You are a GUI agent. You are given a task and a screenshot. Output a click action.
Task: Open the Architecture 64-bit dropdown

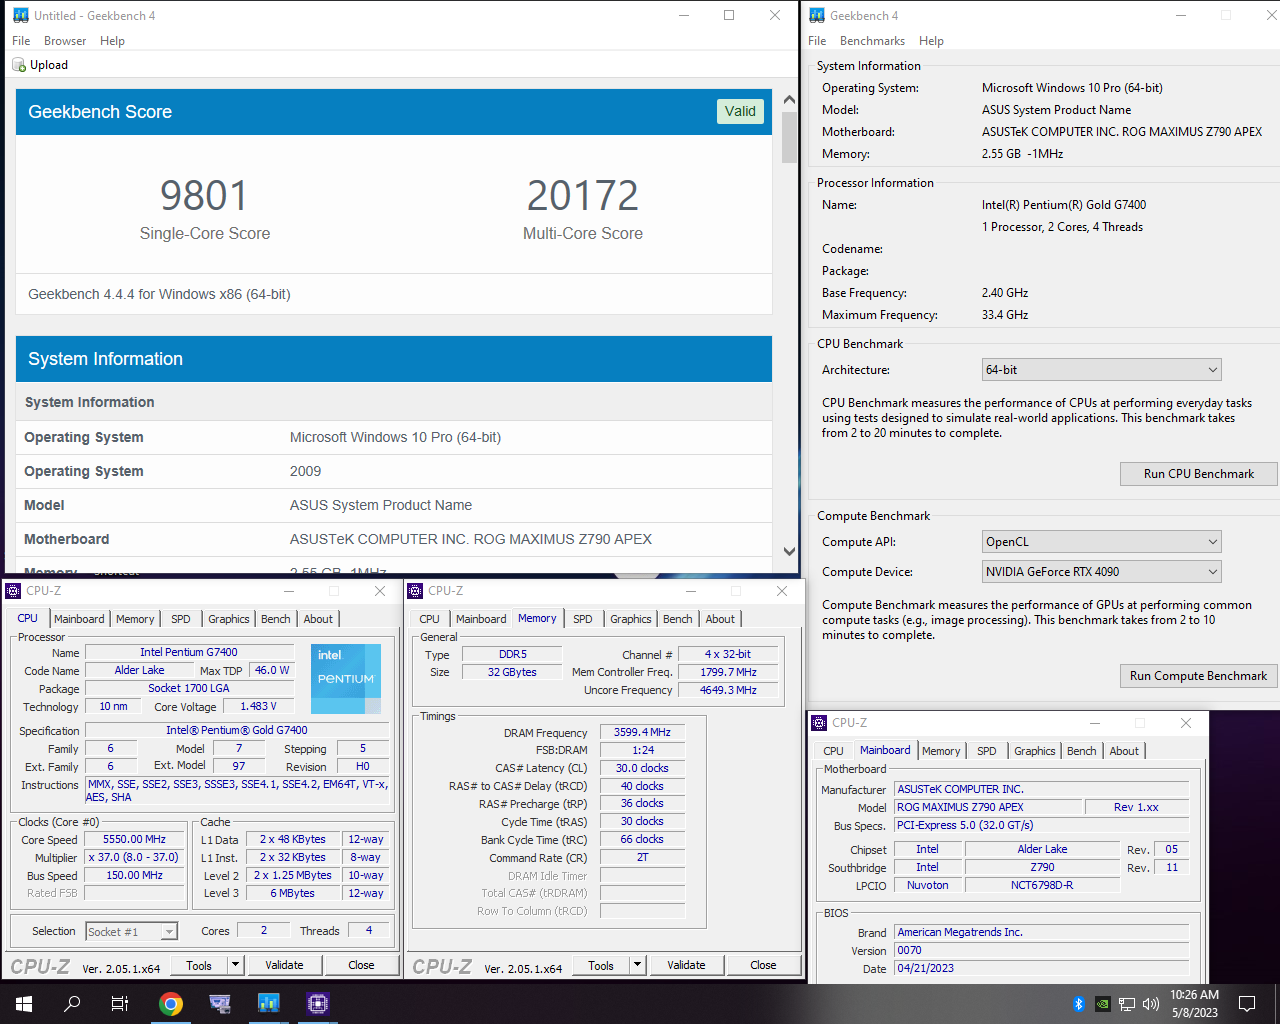tap(1102, 370)
